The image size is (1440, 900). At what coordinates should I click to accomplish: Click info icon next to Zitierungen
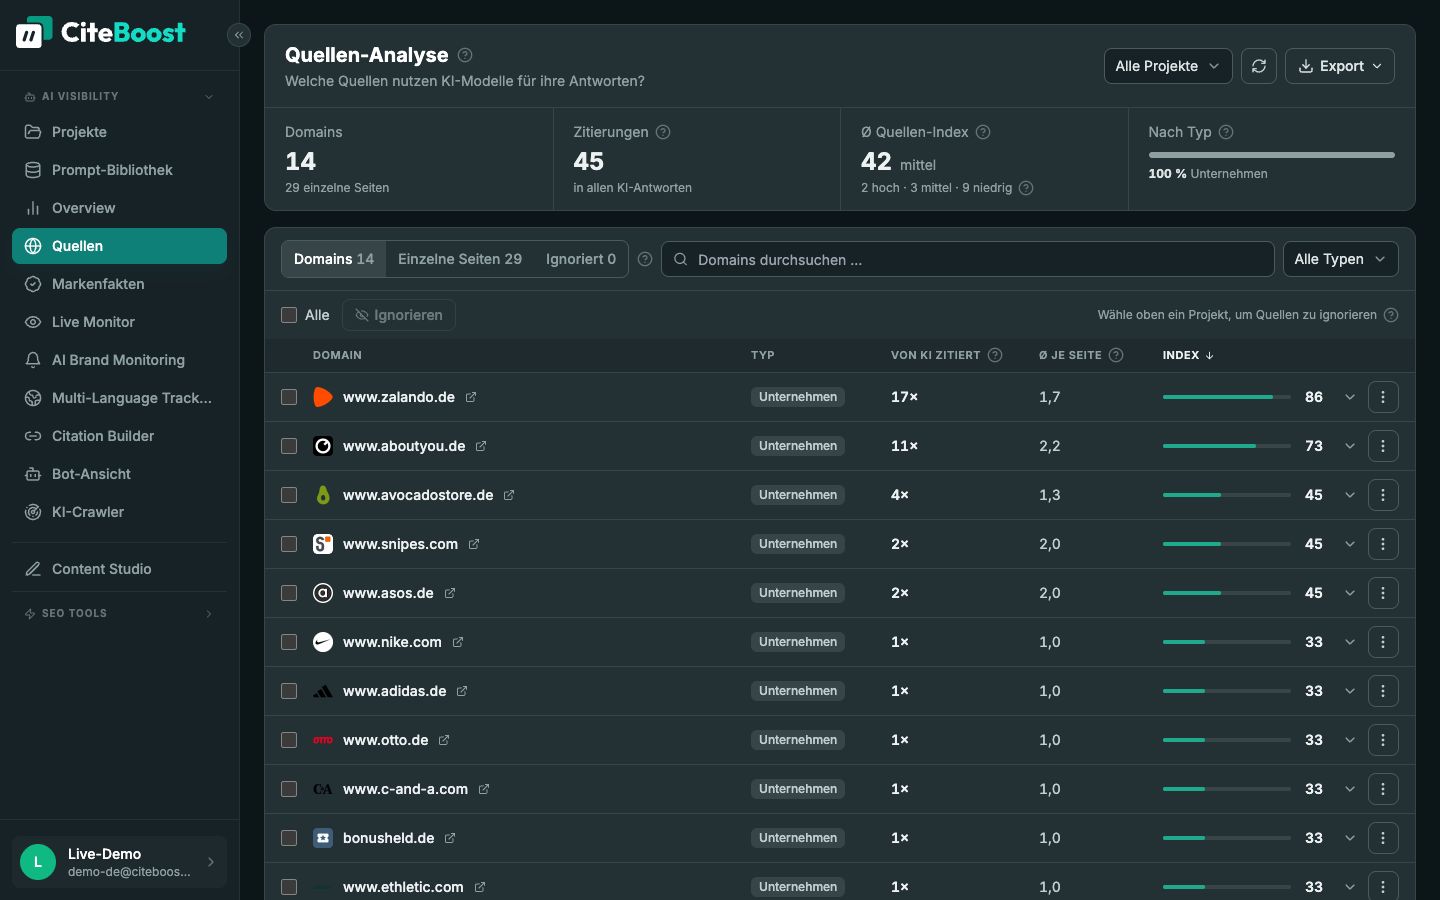663,132
